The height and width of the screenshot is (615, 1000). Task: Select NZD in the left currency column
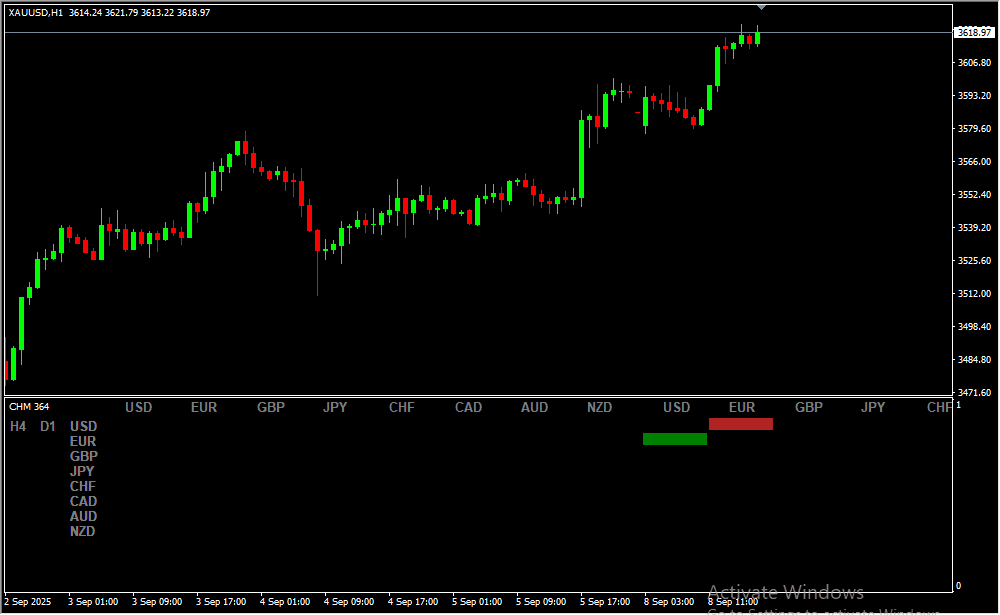pos(82,531)
